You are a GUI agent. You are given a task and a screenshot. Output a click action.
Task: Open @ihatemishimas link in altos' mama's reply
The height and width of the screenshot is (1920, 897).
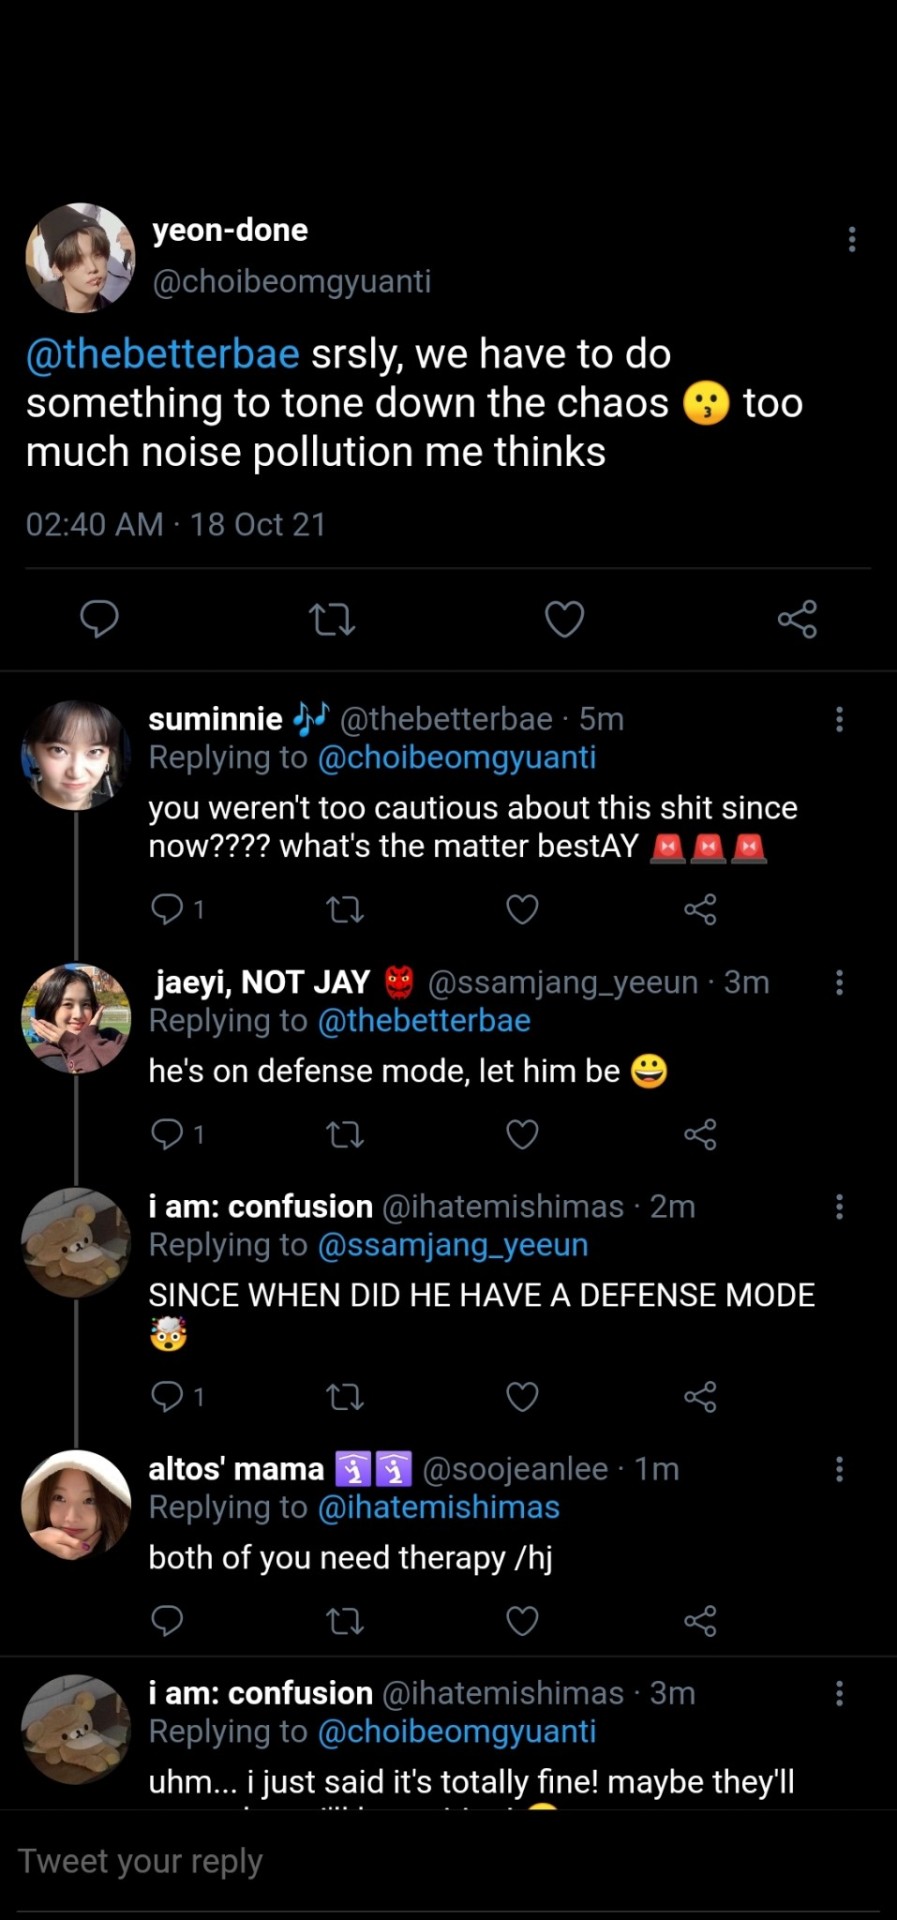(438, 1507)
